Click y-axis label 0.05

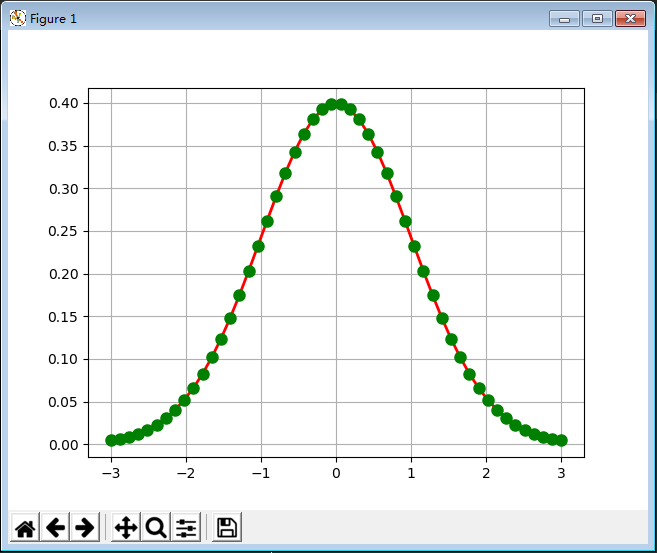tap(63, 402)
